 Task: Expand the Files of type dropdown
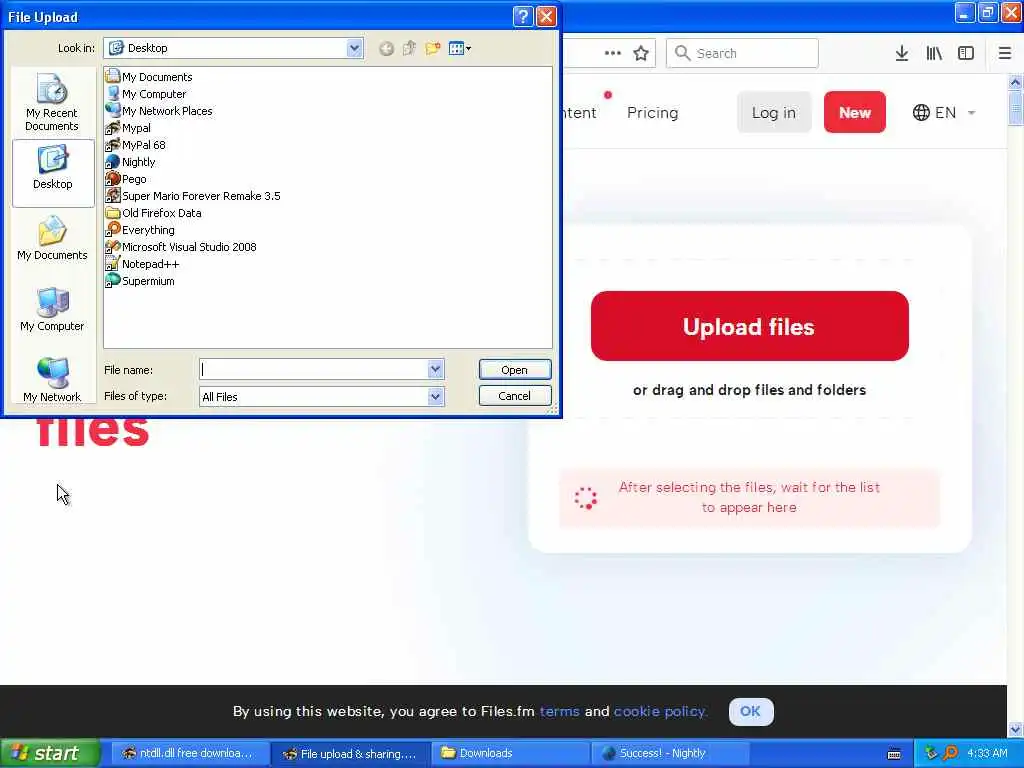(436, 396)
